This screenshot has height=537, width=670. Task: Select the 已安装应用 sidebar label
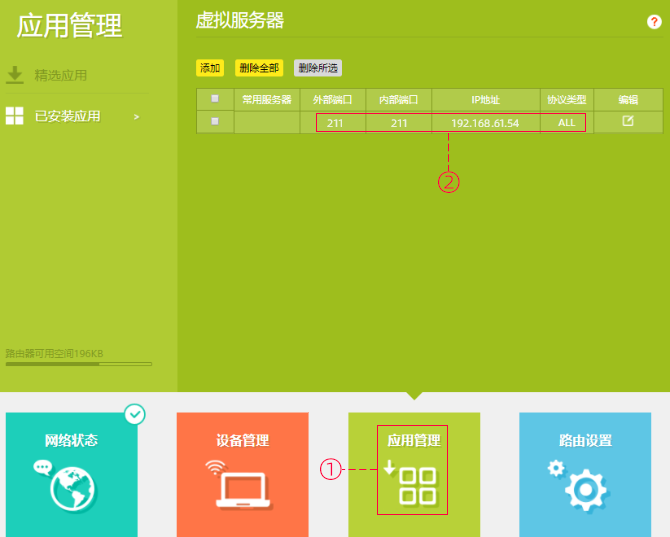pos(68,117)
